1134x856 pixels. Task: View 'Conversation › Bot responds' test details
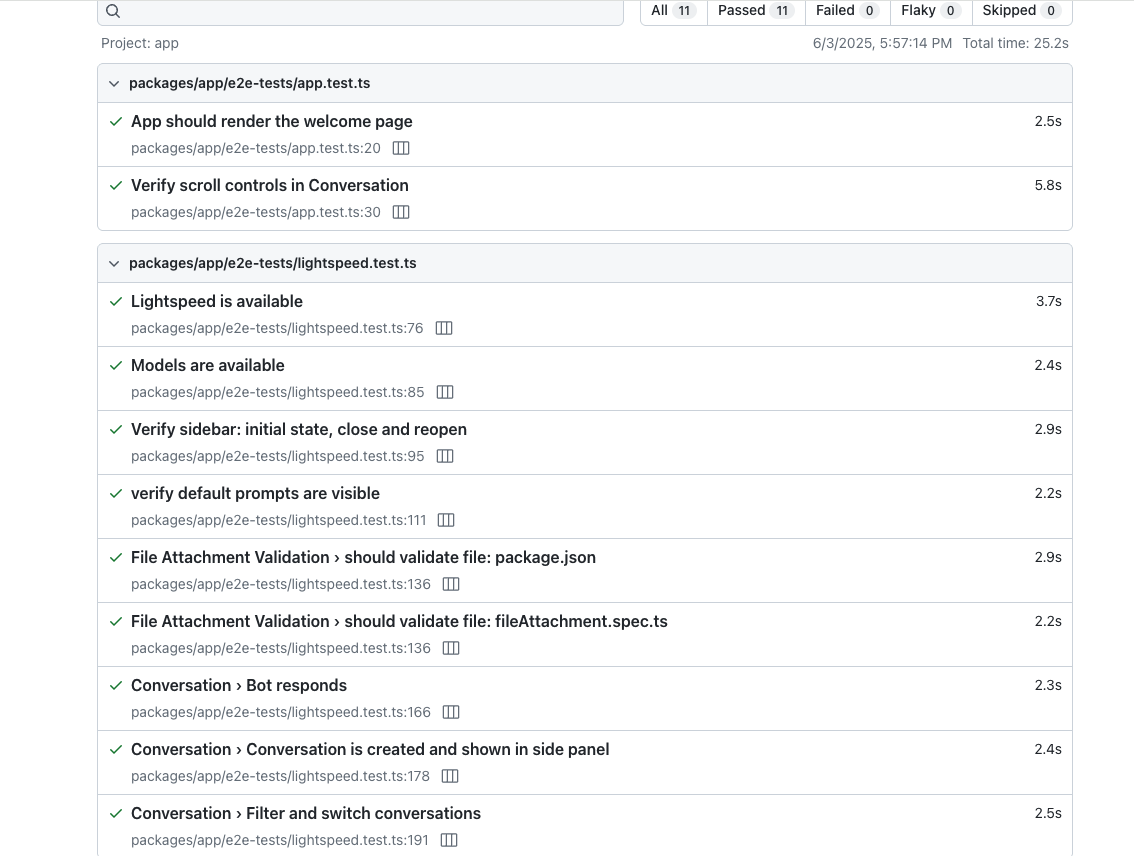239,685
